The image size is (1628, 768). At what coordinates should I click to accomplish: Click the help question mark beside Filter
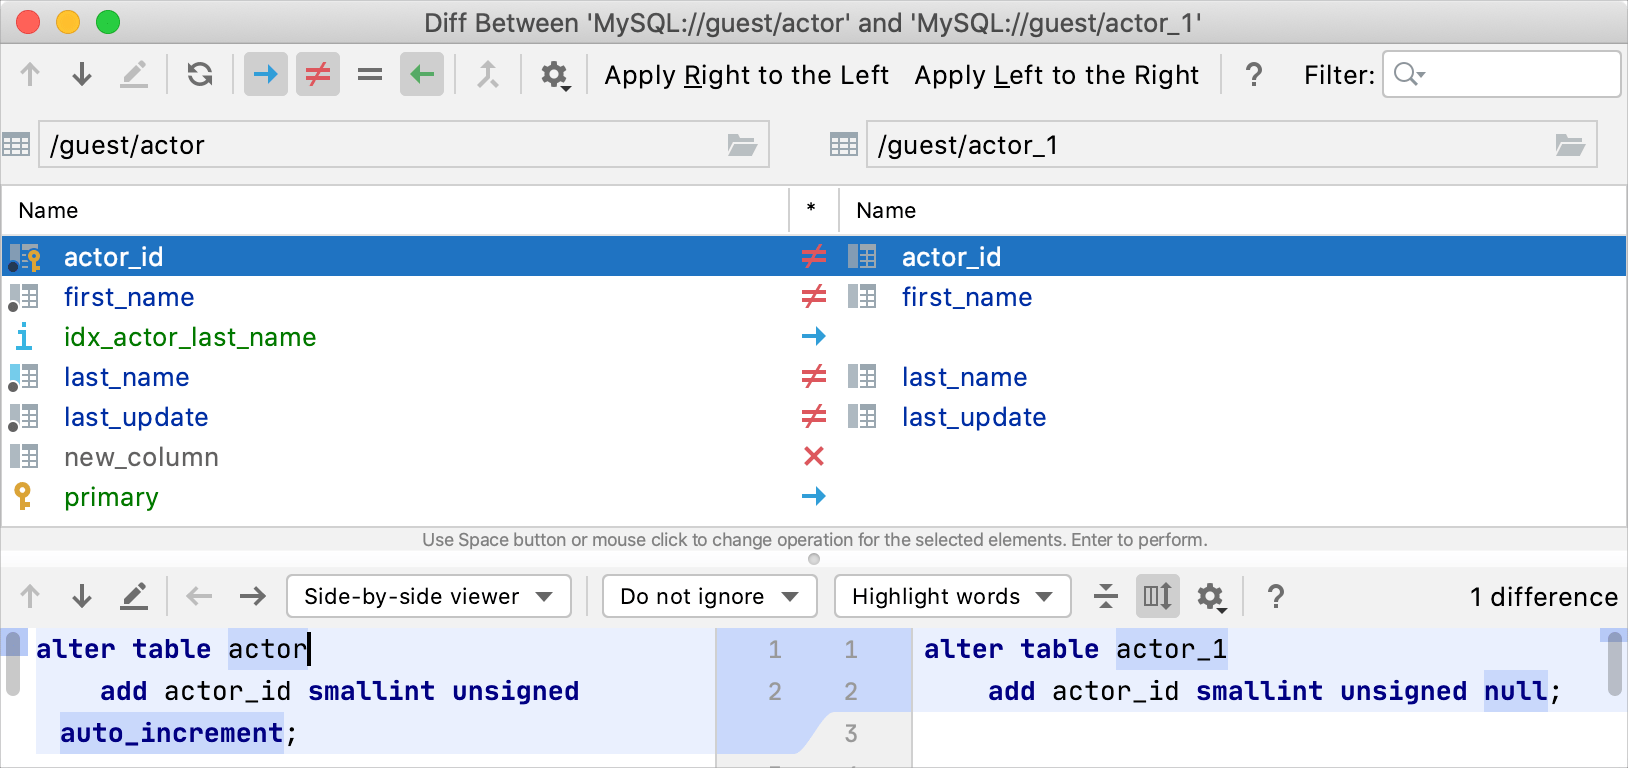(x=1253, y=75)
